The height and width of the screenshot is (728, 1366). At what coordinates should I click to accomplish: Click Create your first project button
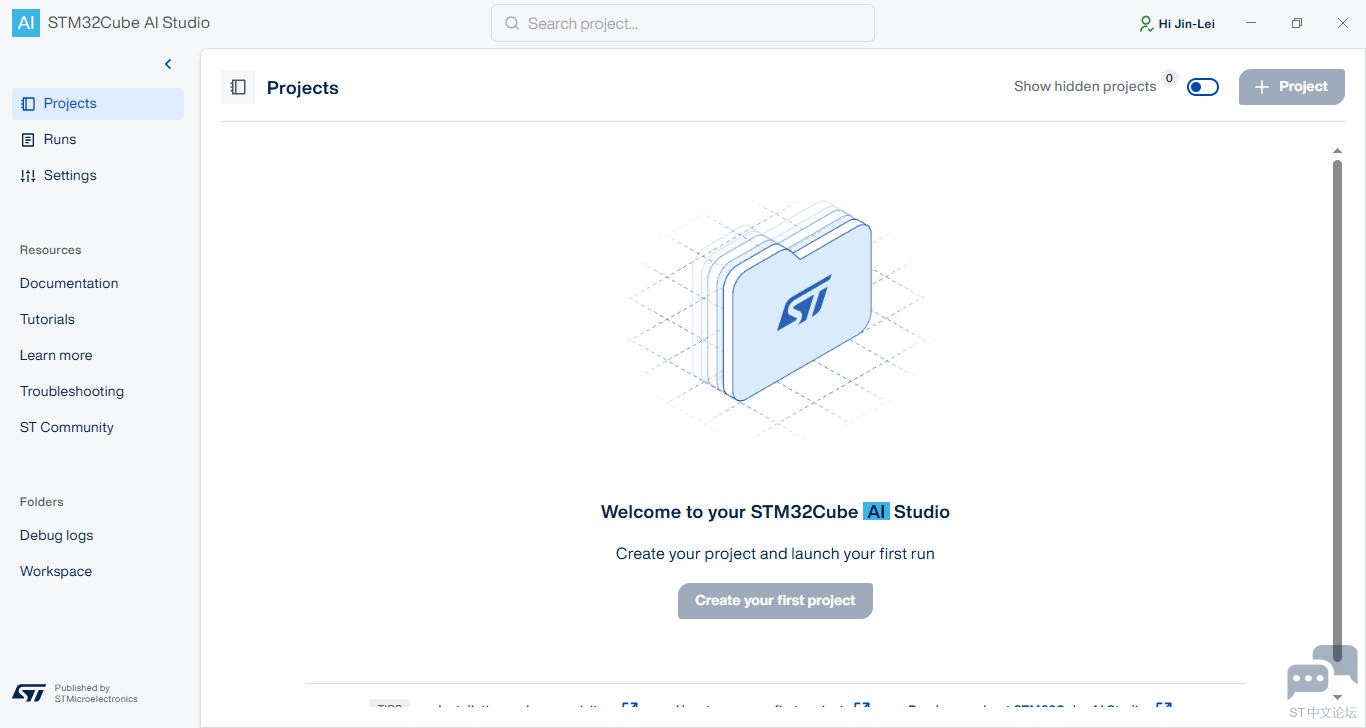[x=775, y=601]
